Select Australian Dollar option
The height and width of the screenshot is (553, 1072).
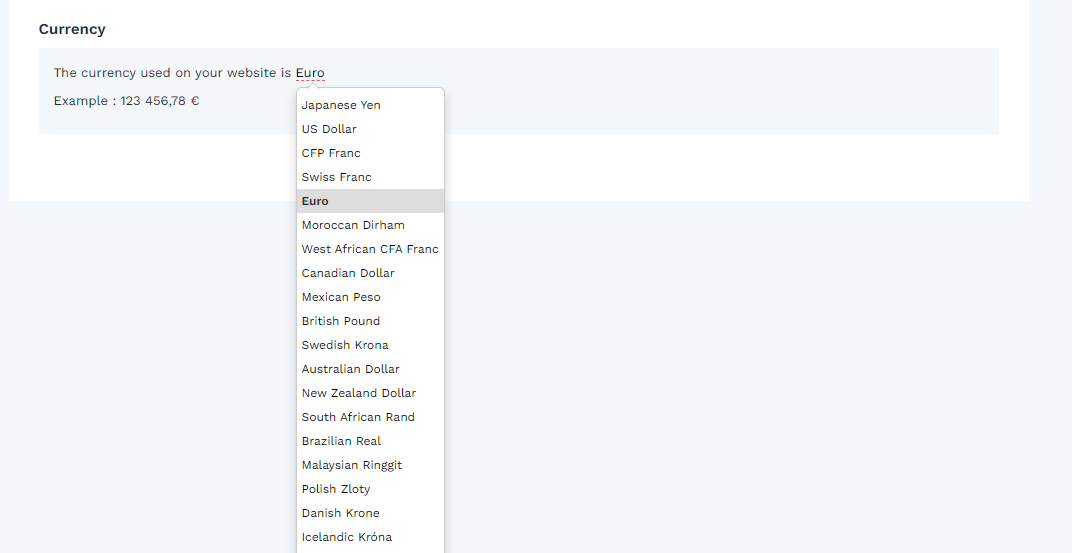pyautogui.click(x=370, y=368)
